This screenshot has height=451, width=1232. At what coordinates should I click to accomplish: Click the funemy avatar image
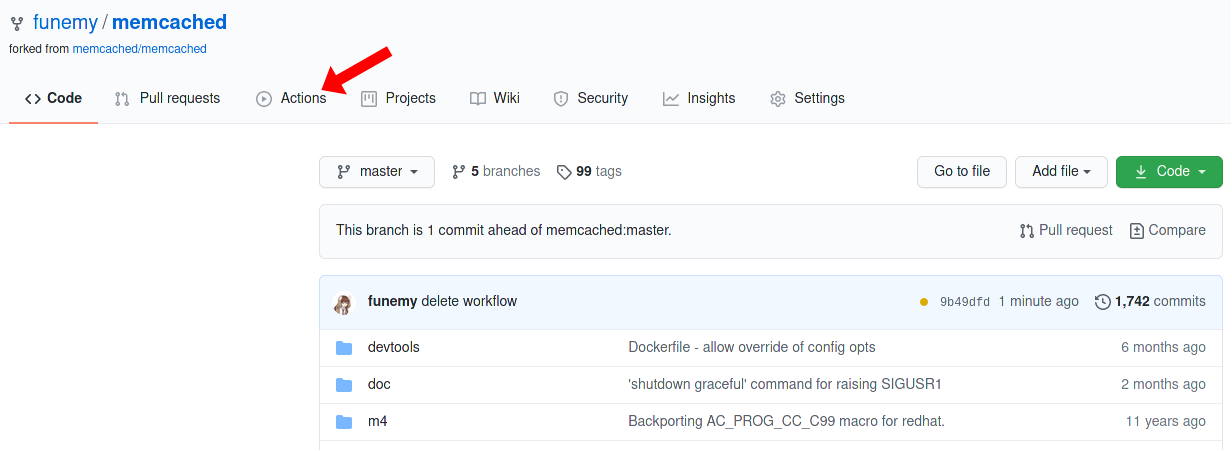pyautogui.click(x=343, y=303)
